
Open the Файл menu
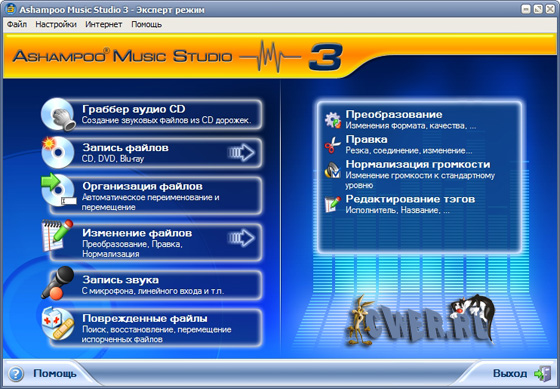[16, 25]
